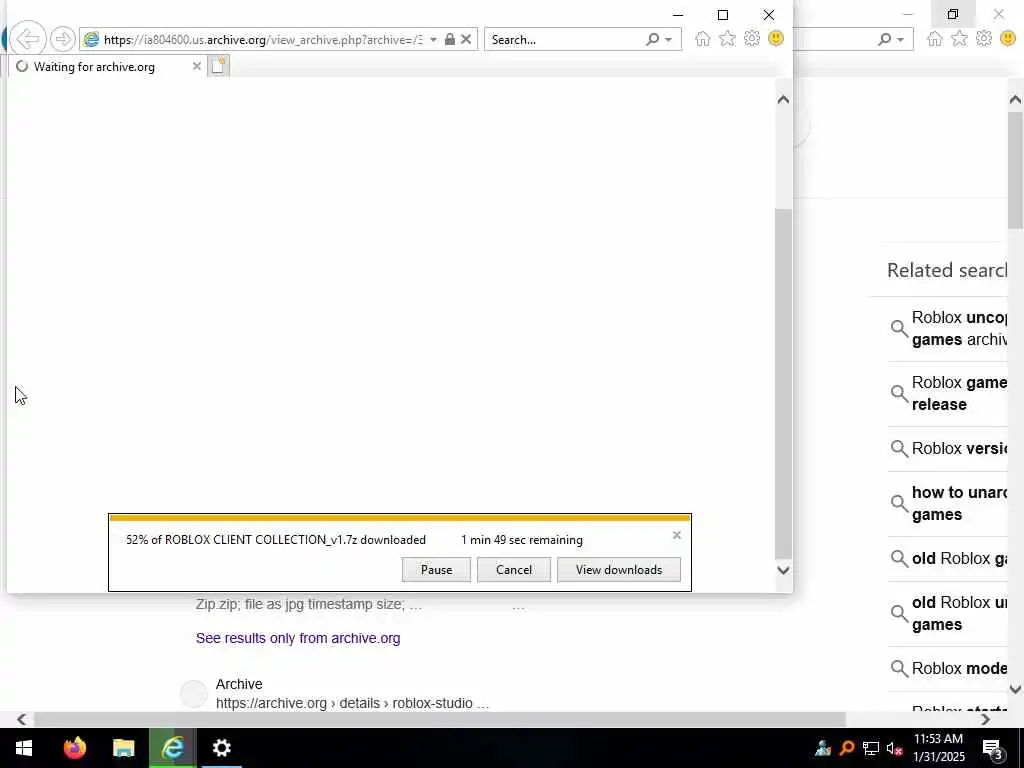Click the yellow download progress bar
The height and width of the screenshot is (768, 1024).
(x=400, y=518)
